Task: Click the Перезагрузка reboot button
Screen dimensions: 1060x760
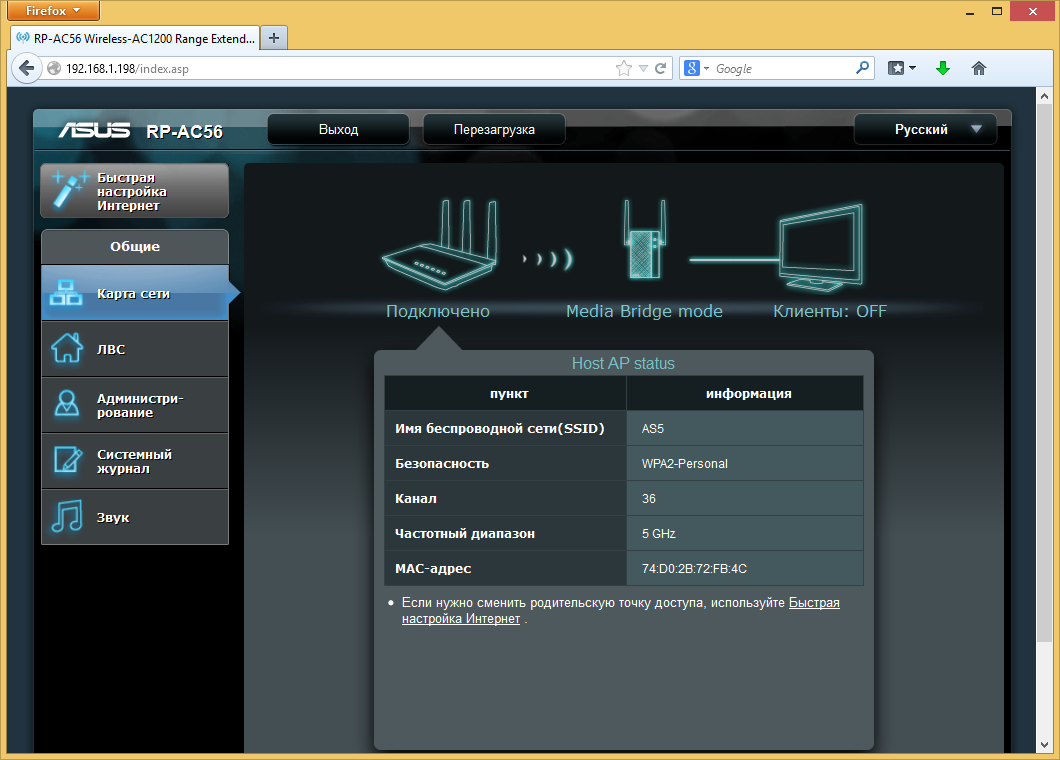Action: point(493,129)
